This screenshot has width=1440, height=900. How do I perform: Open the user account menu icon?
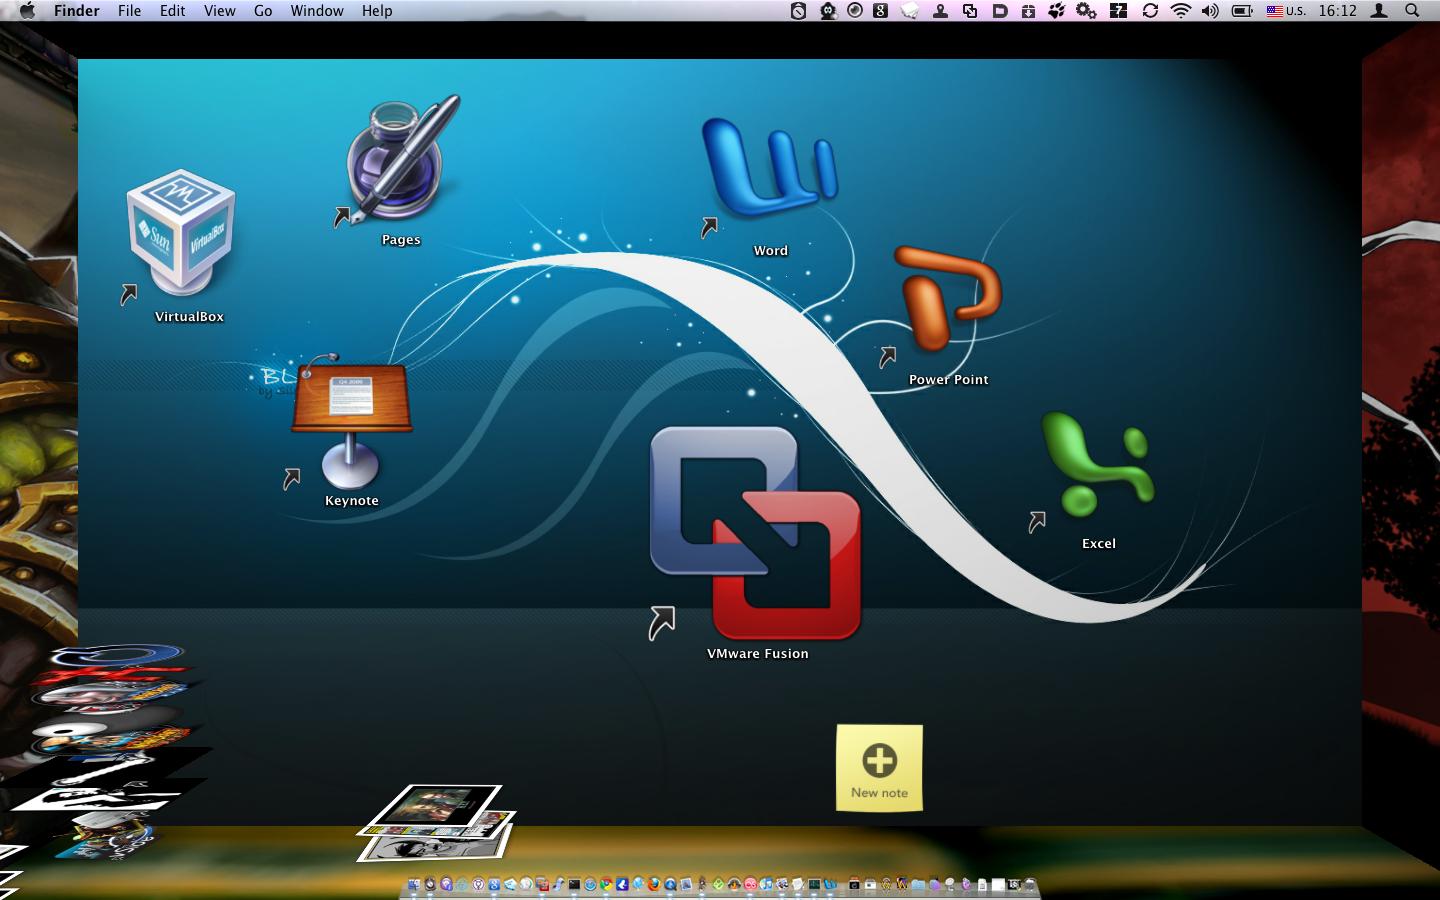pyautogui.click(x=1379, y=11)
